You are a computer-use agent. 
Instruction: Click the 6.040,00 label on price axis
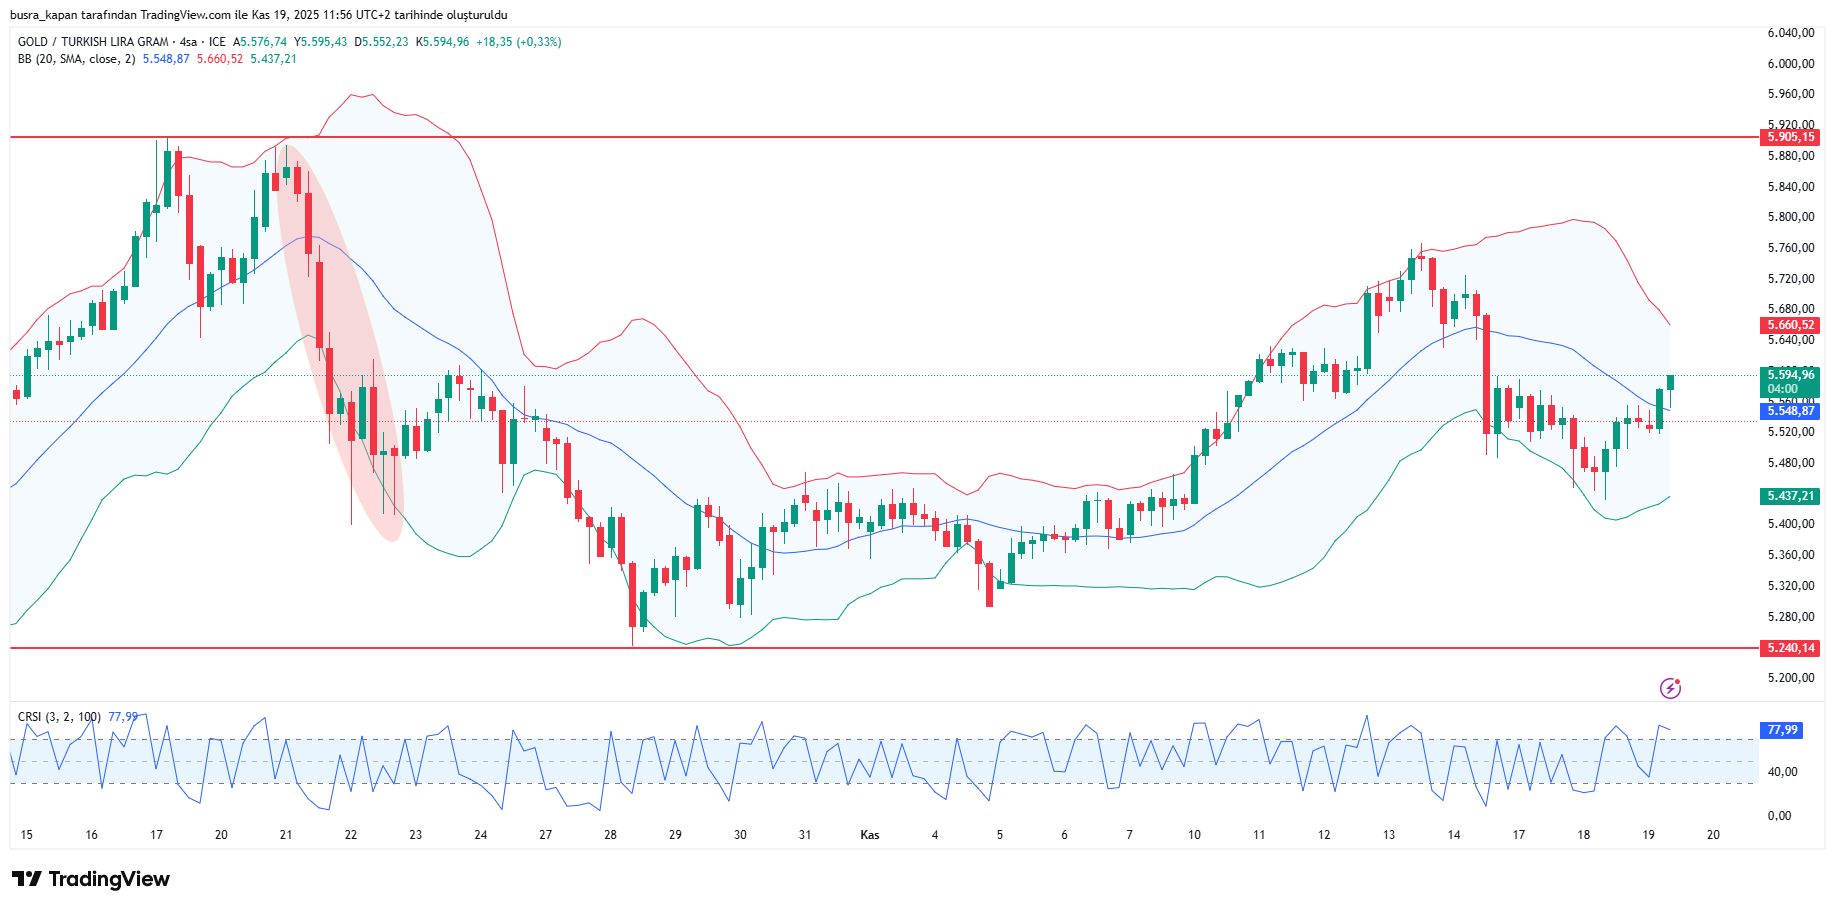pyautogui.click(x=1790, y=33)
